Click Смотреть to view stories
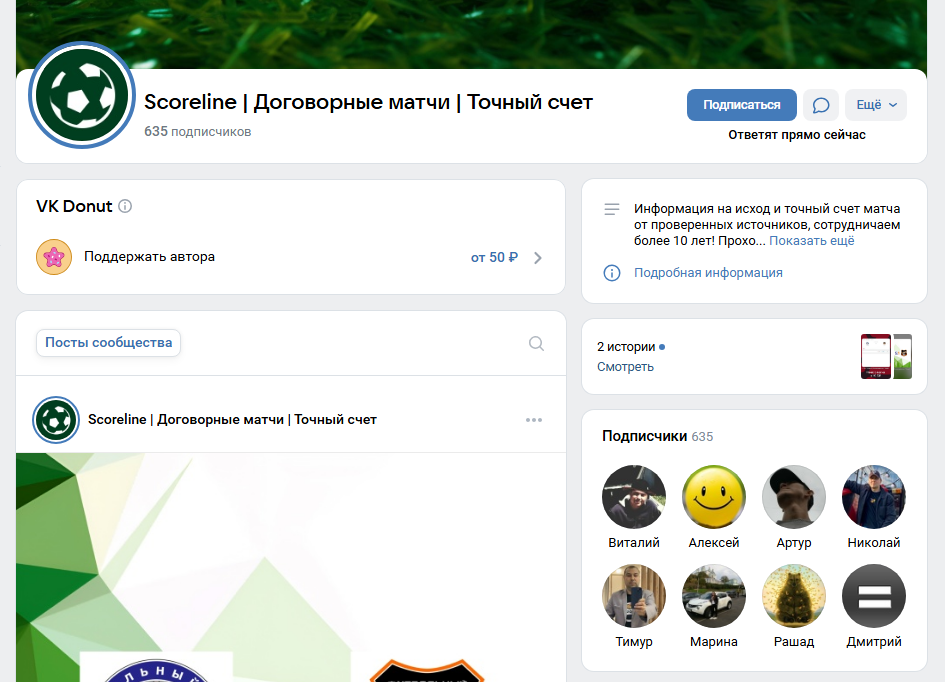 coord(625,367)
